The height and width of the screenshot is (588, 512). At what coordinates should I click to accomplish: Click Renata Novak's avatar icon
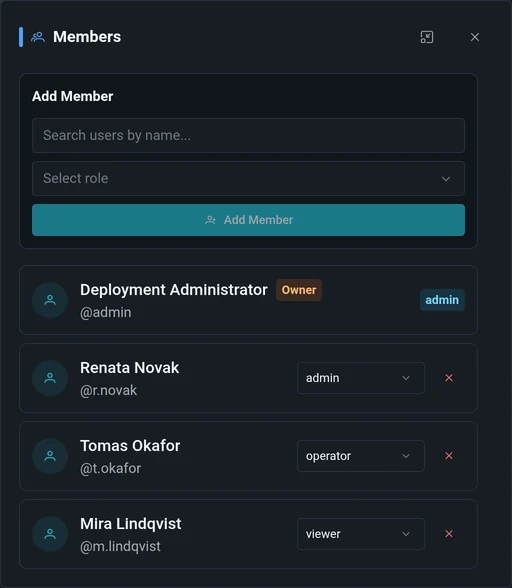click(50, 378)
